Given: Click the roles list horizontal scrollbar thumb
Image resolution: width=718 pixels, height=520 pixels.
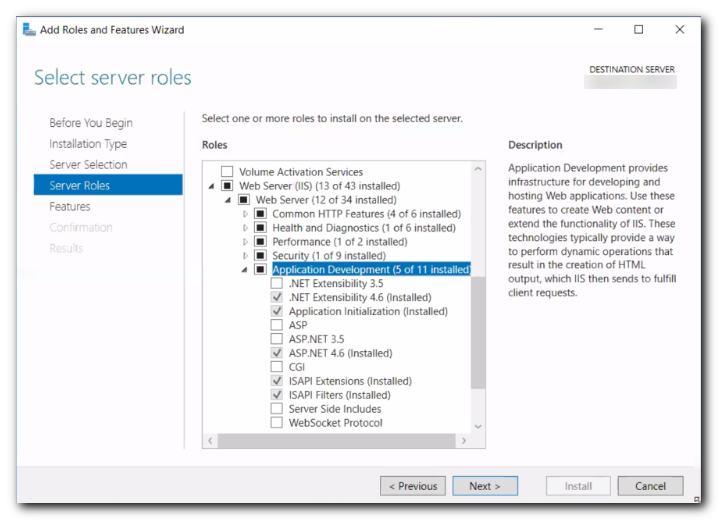Looking at the screenshot, I should [337, 441].
